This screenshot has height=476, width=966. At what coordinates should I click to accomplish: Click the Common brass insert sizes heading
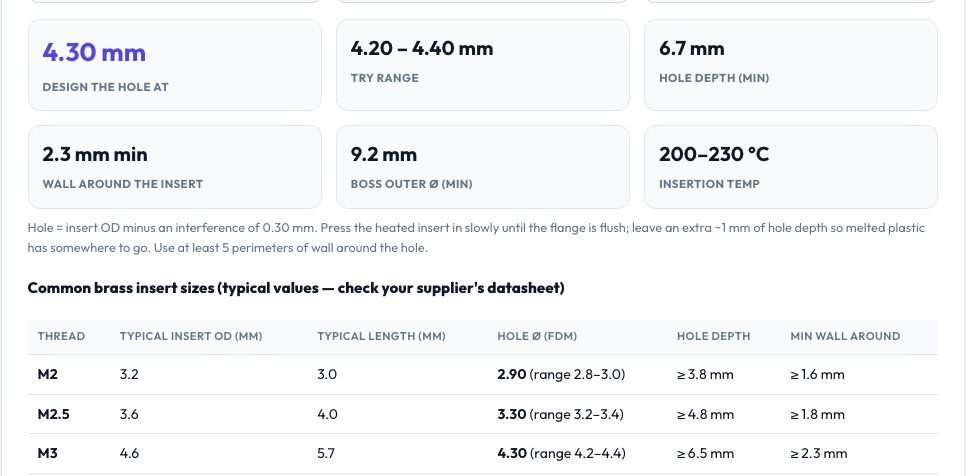point(296,288)
